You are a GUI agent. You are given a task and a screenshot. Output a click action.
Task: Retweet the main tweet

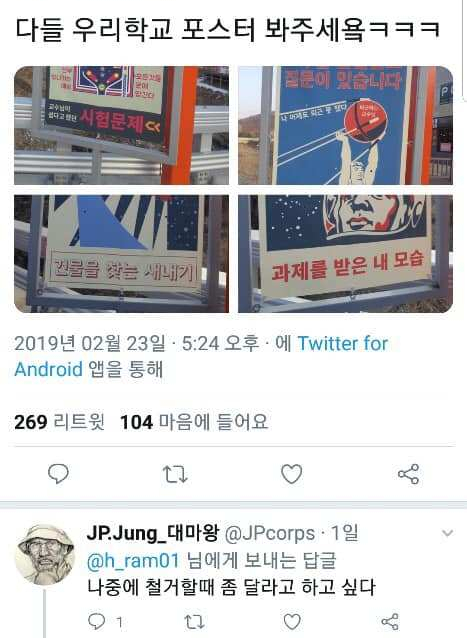(175, 474)
